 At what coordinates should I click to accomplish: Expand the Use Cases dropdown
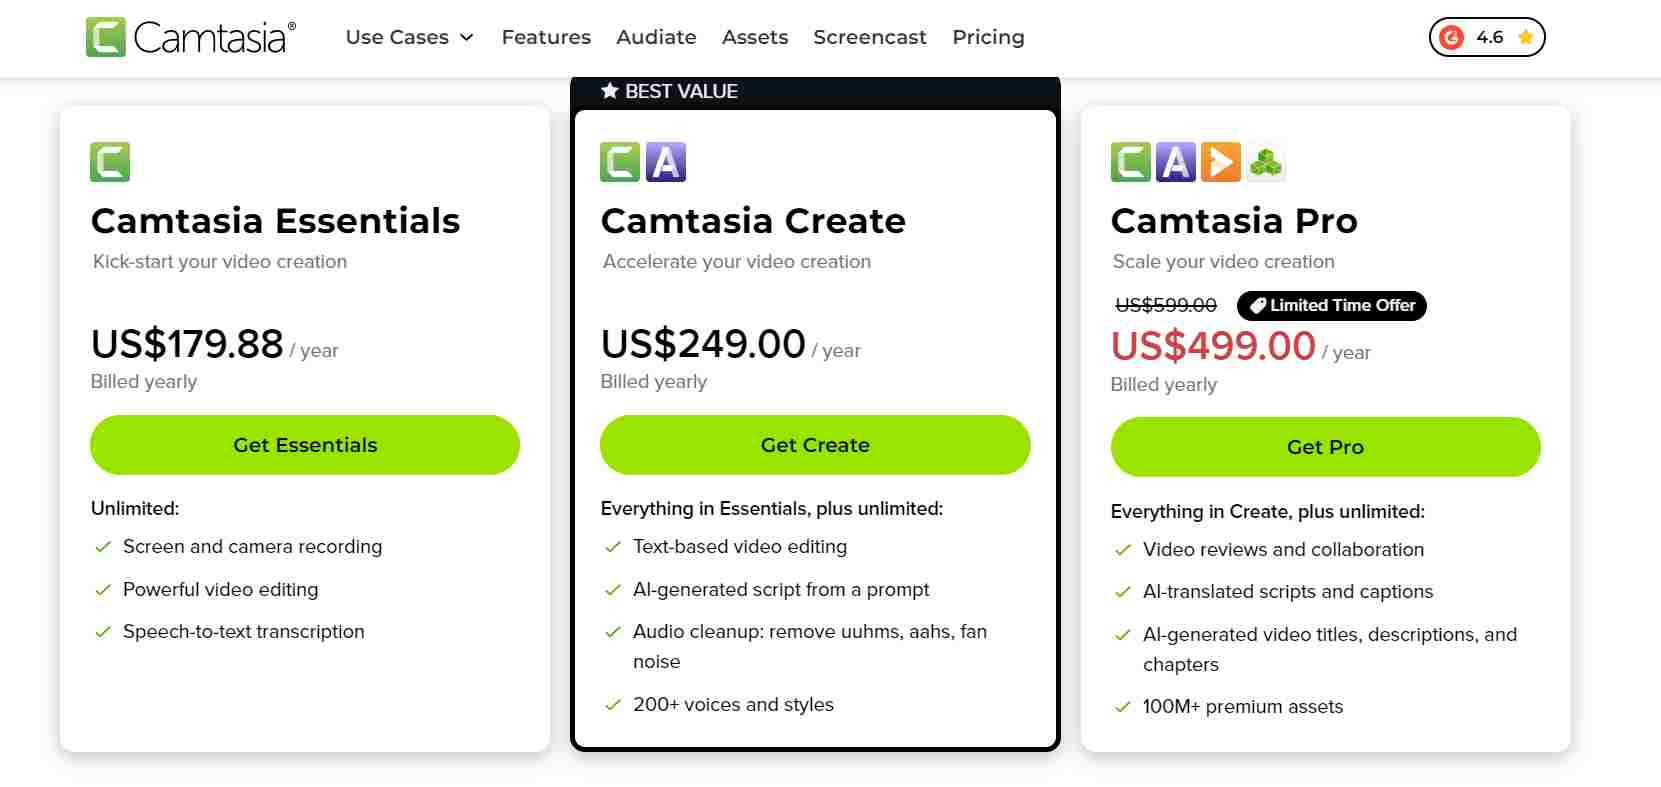pos(409,37)
